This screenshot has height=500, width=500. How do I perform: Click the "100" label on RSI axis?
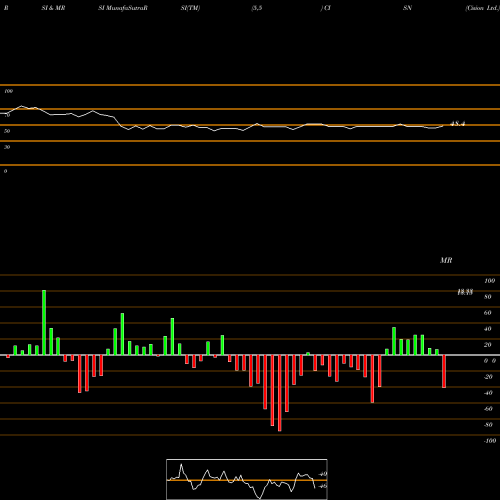(9, 91)
